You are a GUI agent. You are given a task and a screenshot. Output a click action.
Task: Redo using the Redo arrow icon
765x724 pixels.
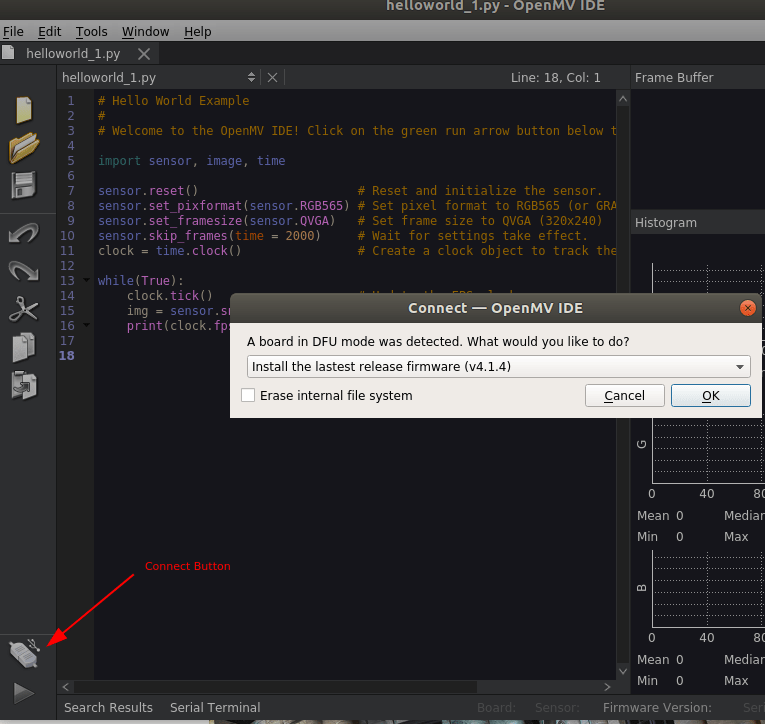coord(23,271)
